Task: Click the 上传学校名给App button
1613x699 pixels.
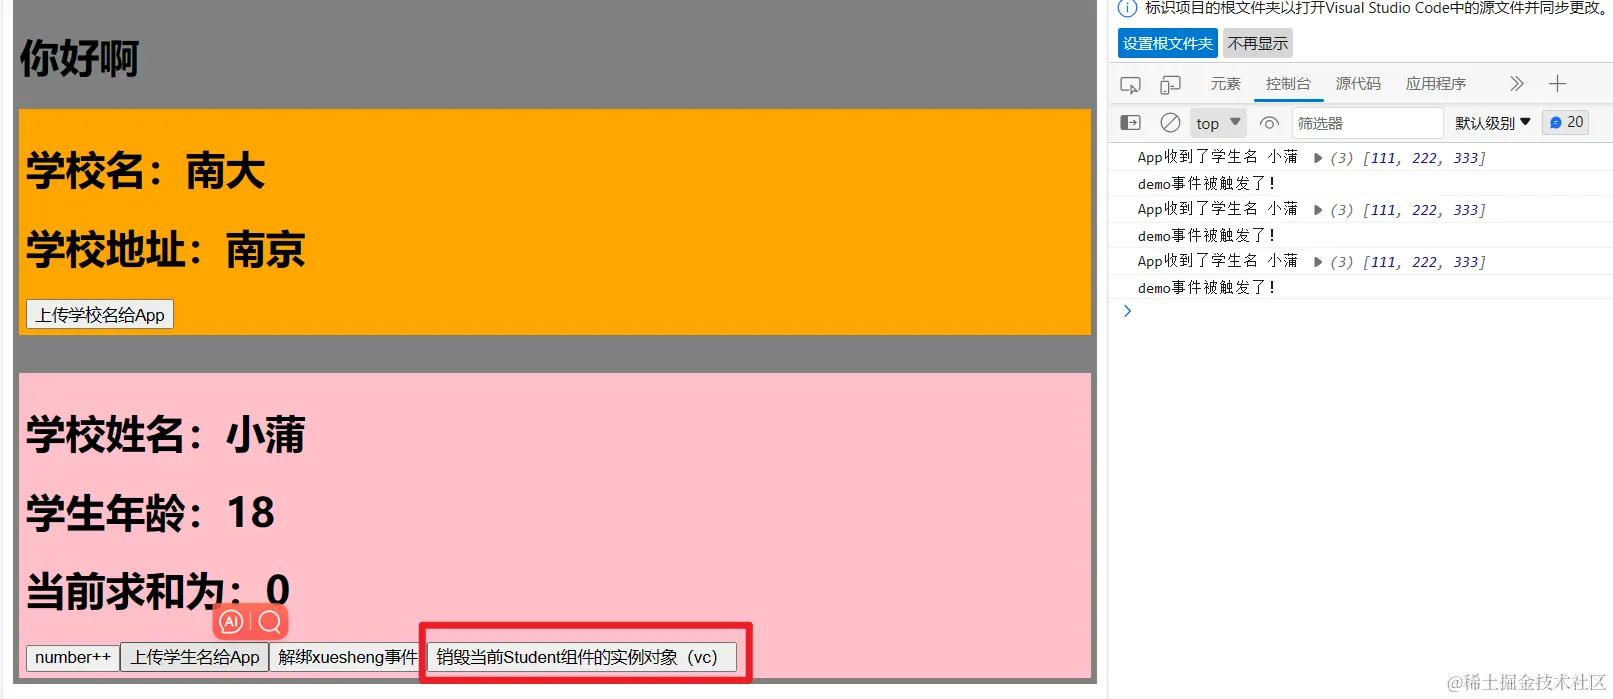Action: point(100,315)
